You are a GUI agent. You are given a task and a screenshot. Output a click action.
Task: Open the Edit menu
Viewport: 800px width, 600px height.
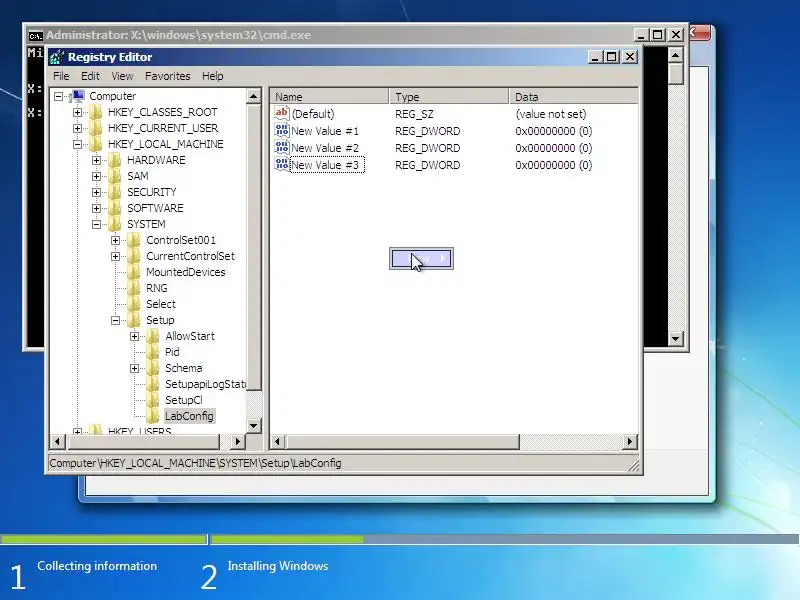(x=90, y=76)
